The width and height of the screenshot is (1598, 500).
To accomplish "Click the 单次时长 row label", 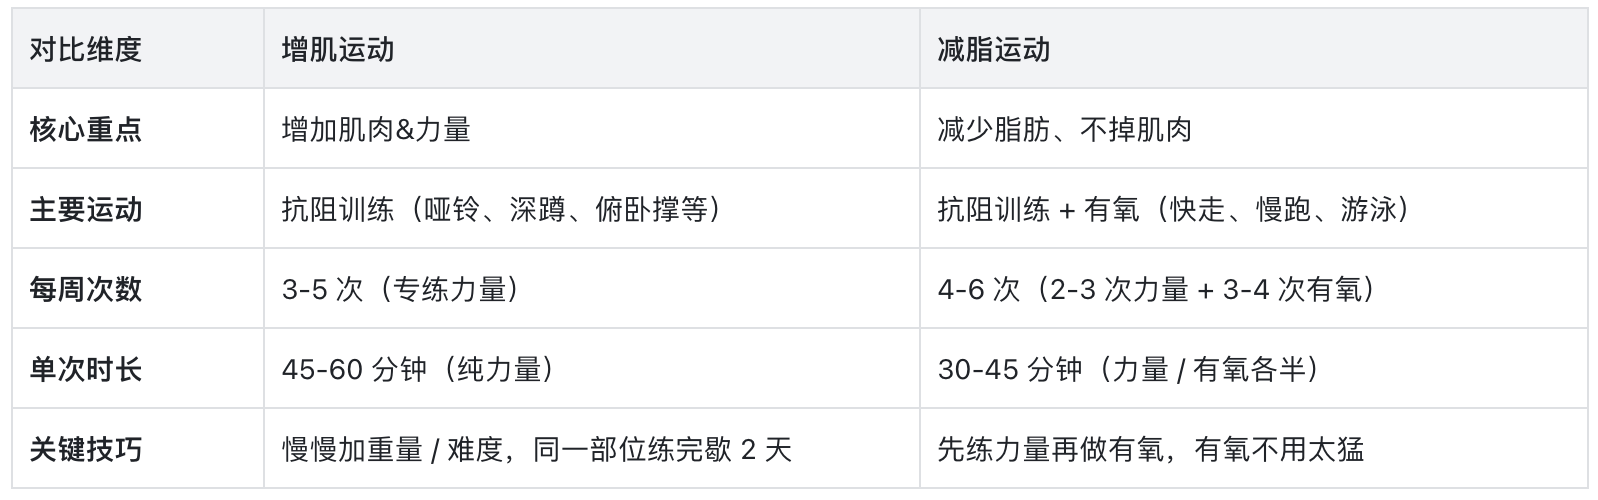I will 86,369.
